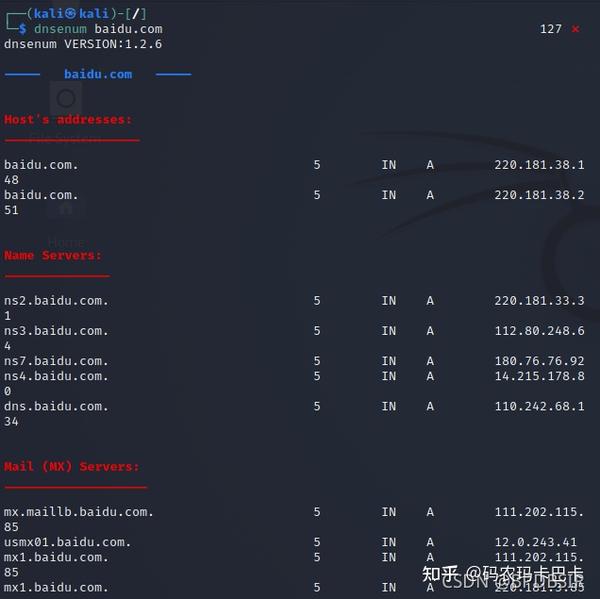This screenshot has width=600, height=599.
Task: Click the IP address 112.80.248.6
Action: 539,331
